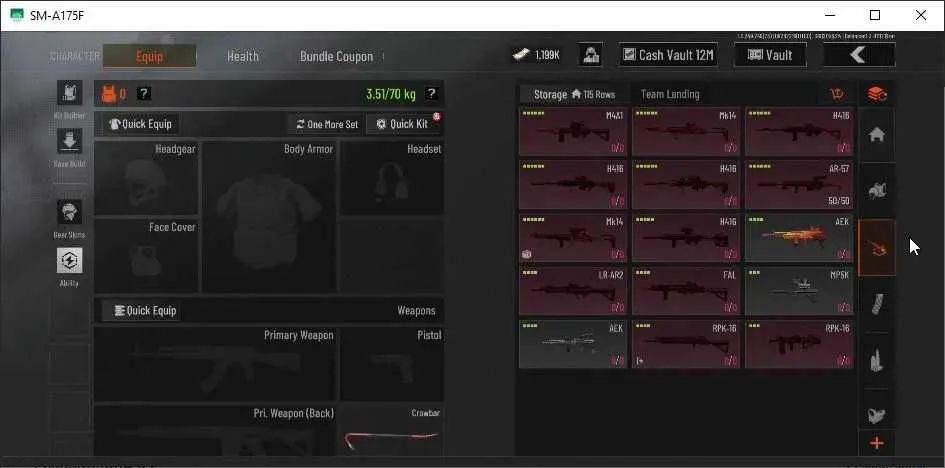The height and width of the screenshot is (468, 945).
Task: Open the character profile icon beside the cash balance
Action: coord(591,55)
